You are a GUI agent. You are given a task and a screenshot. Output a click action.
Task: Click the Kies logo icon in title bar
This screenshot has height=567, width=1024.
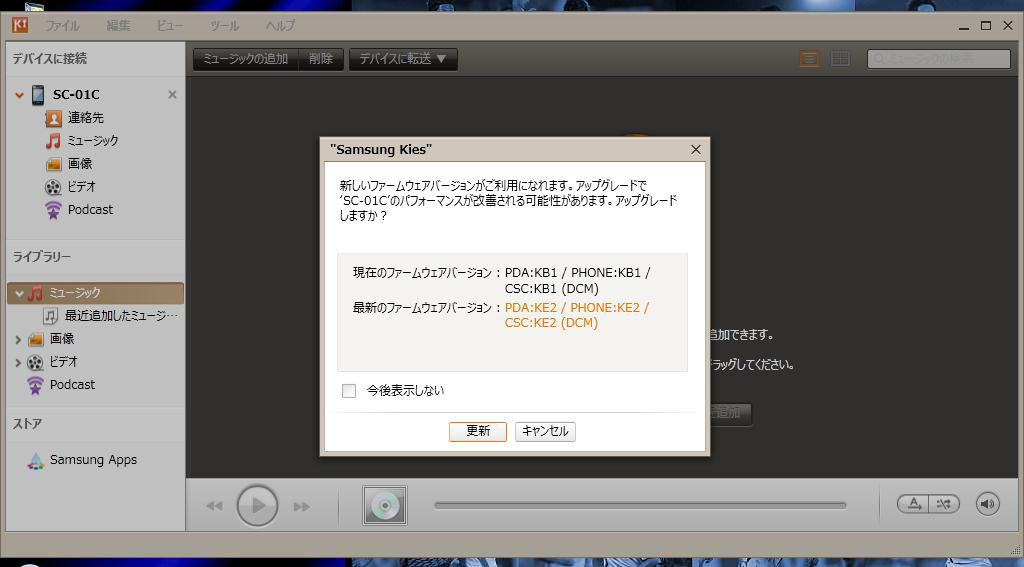pos(20,25)
